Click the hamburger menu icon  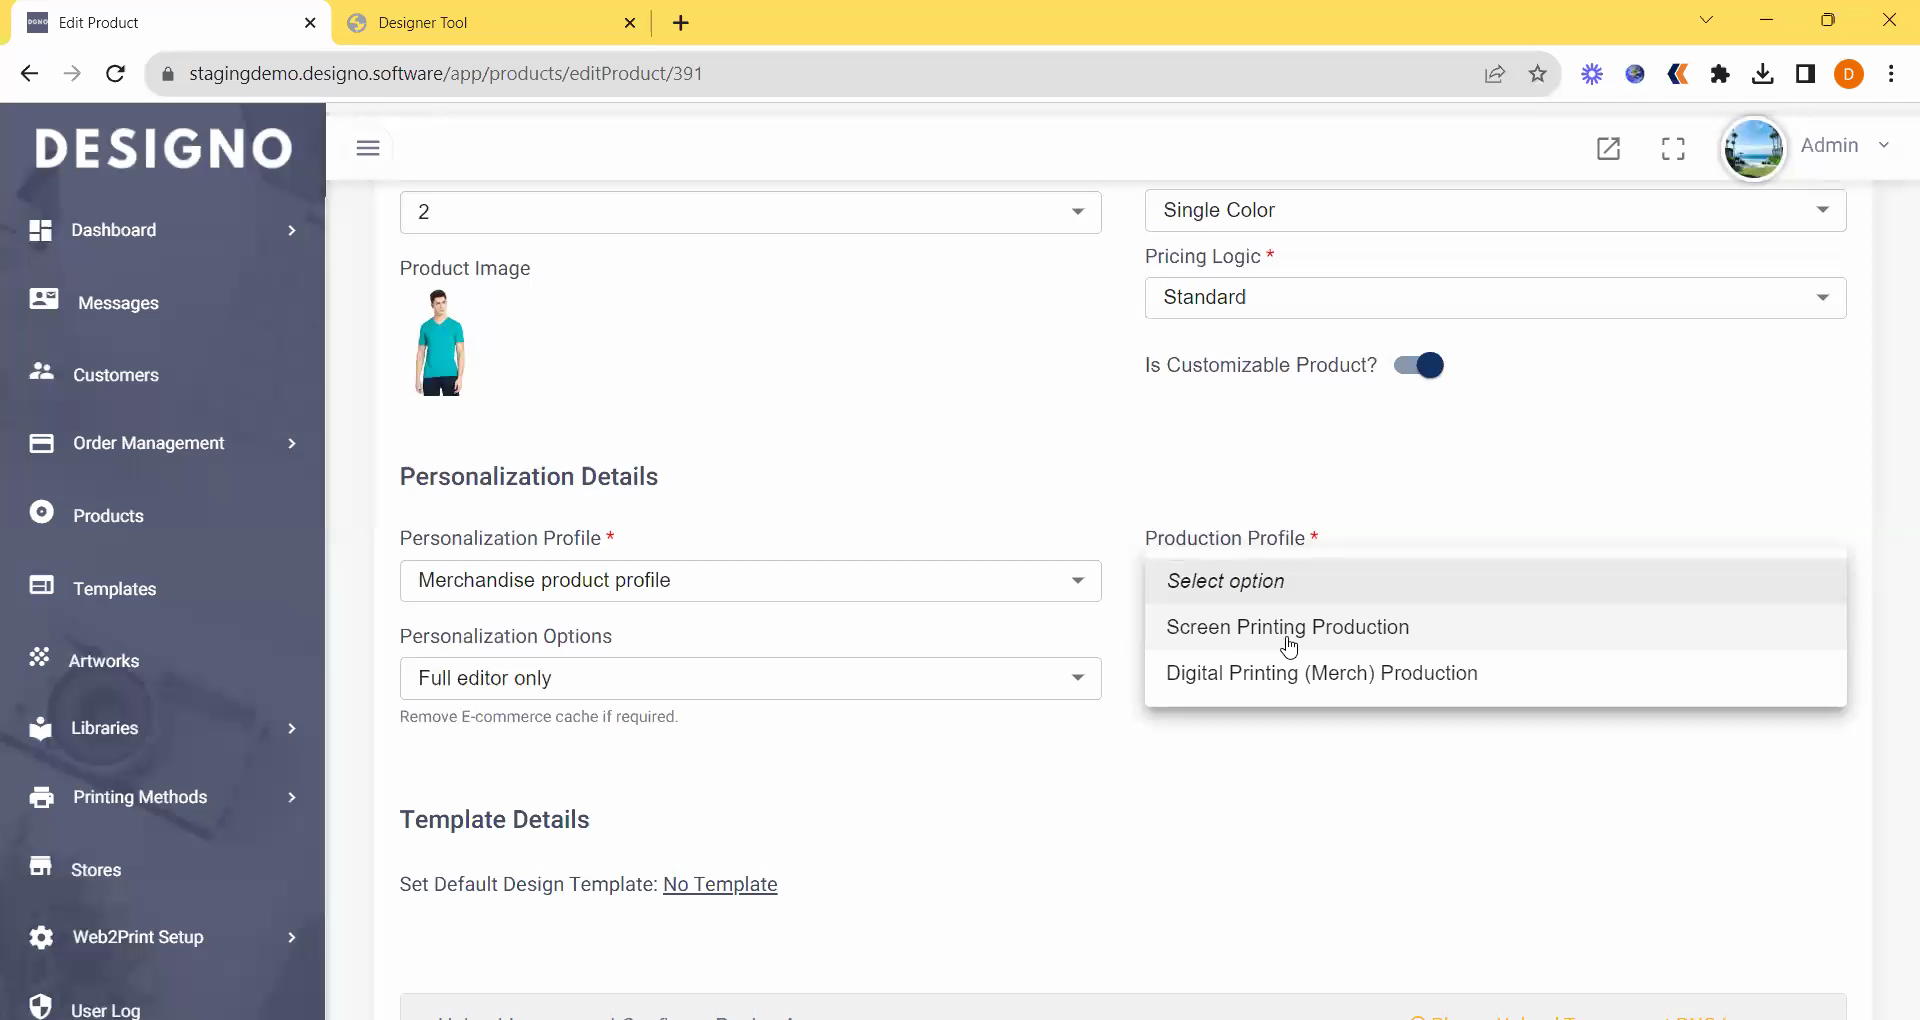coord(368,148)
